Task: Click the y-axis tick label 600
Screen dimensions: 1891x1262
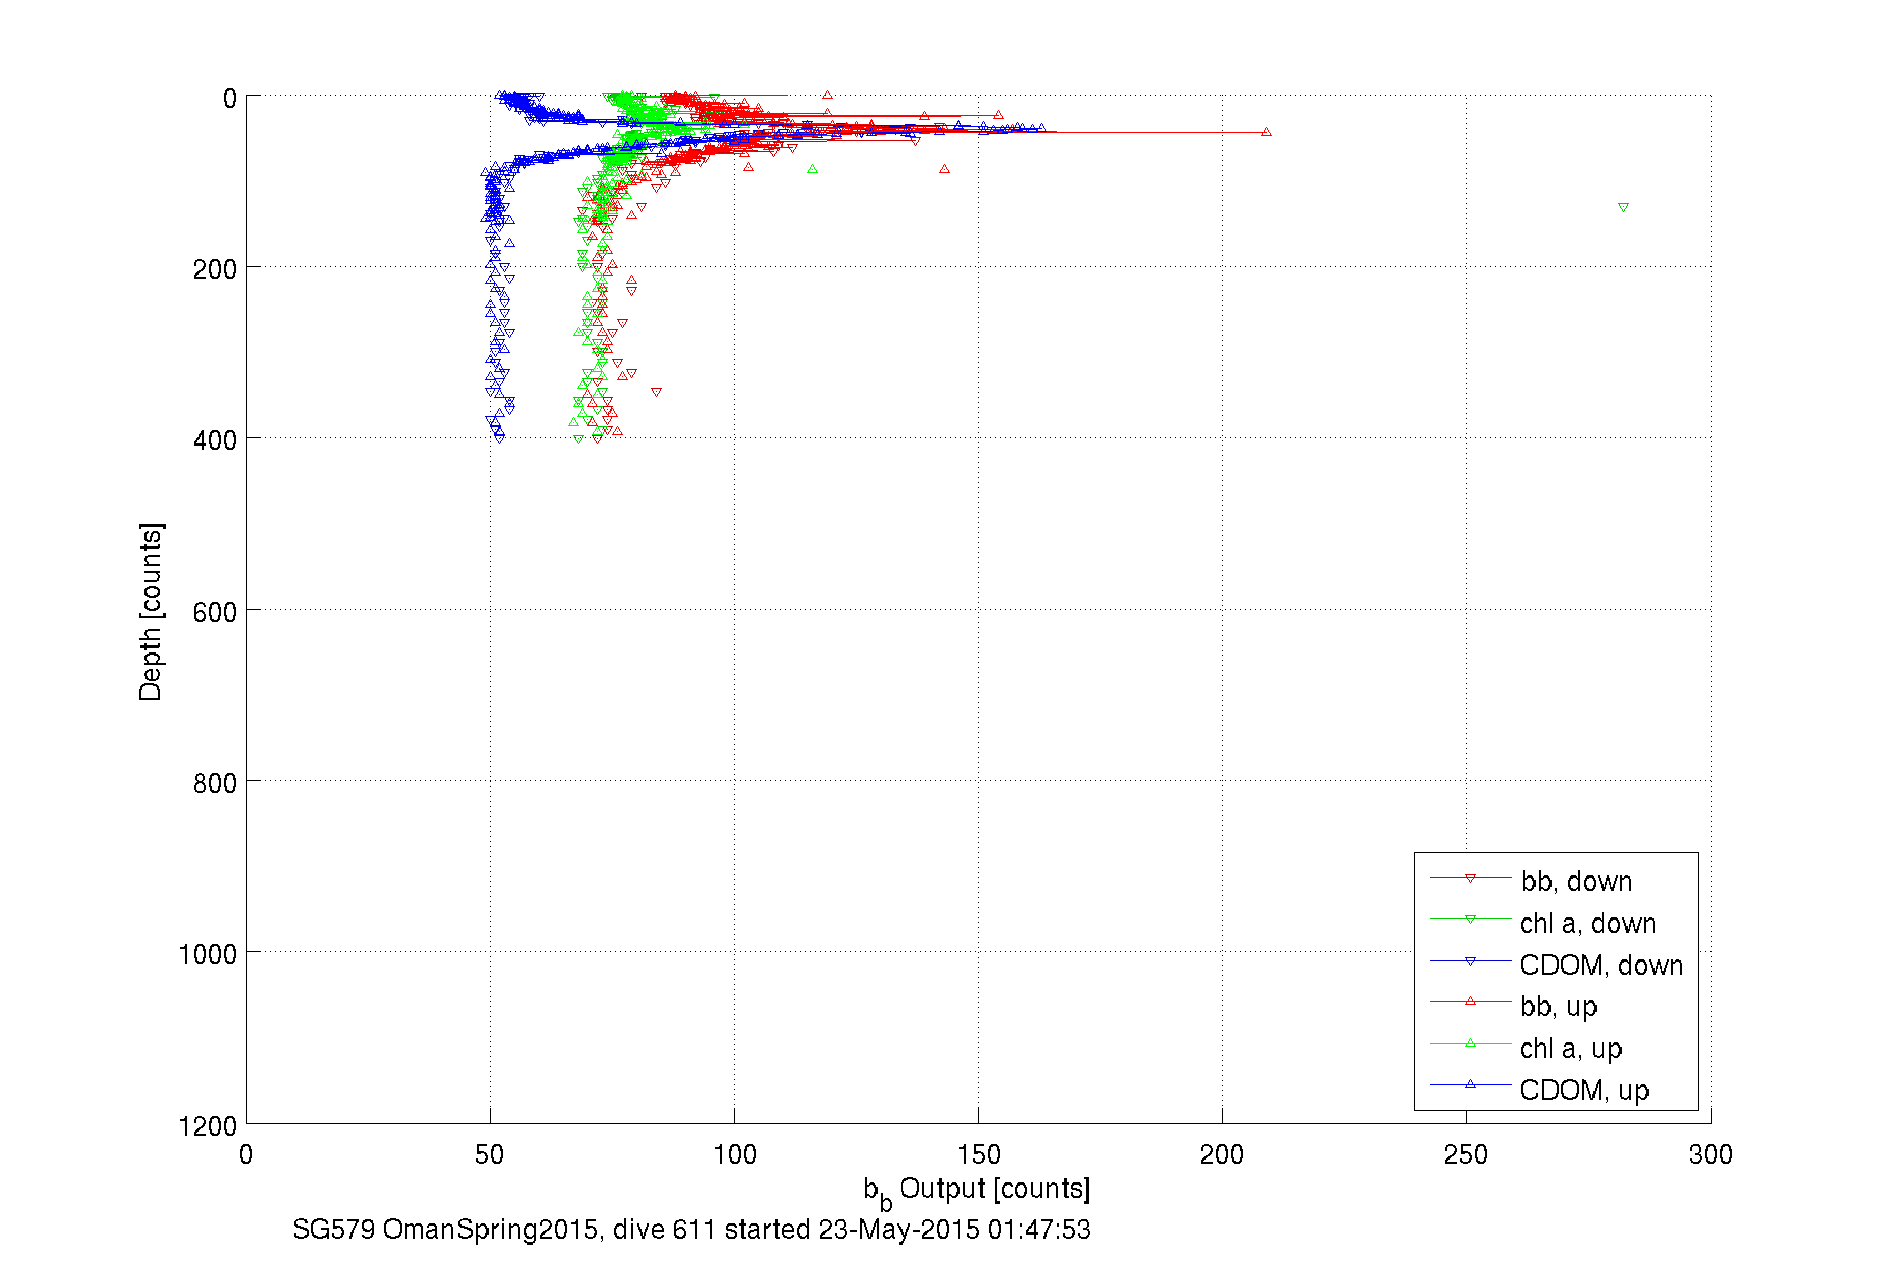Action: [215, 611]
